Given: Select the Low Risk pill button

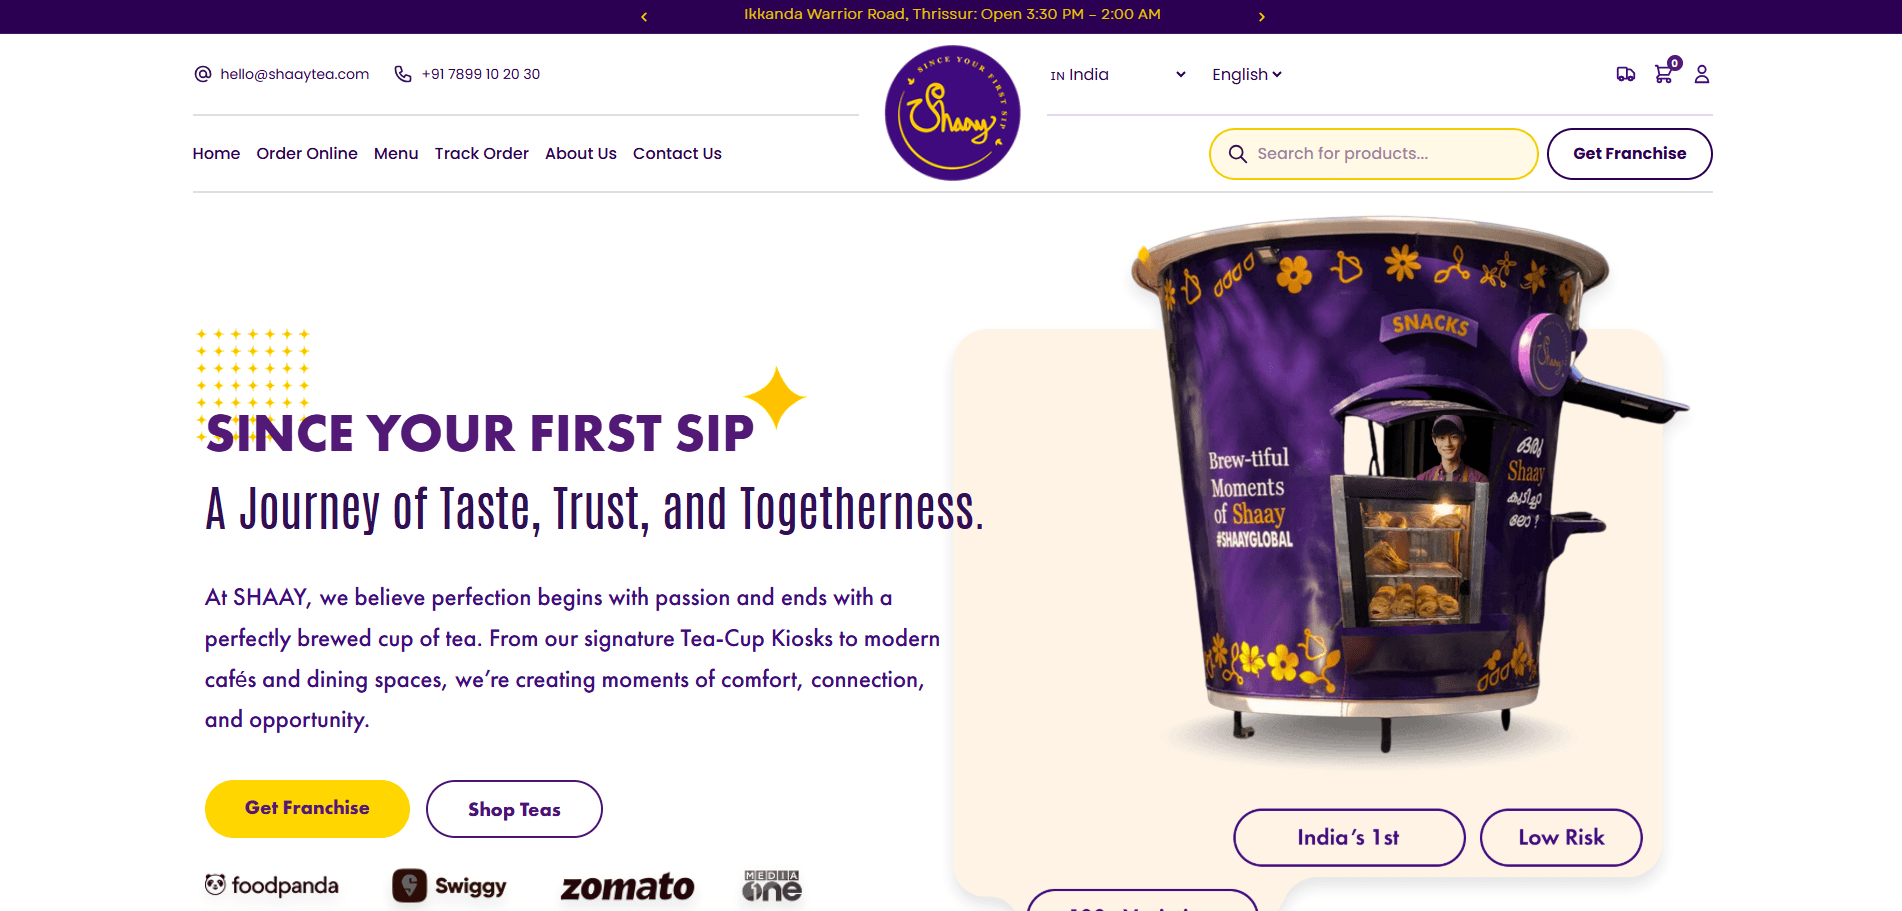Looking at the screenshot, I should pos(1561,838).
